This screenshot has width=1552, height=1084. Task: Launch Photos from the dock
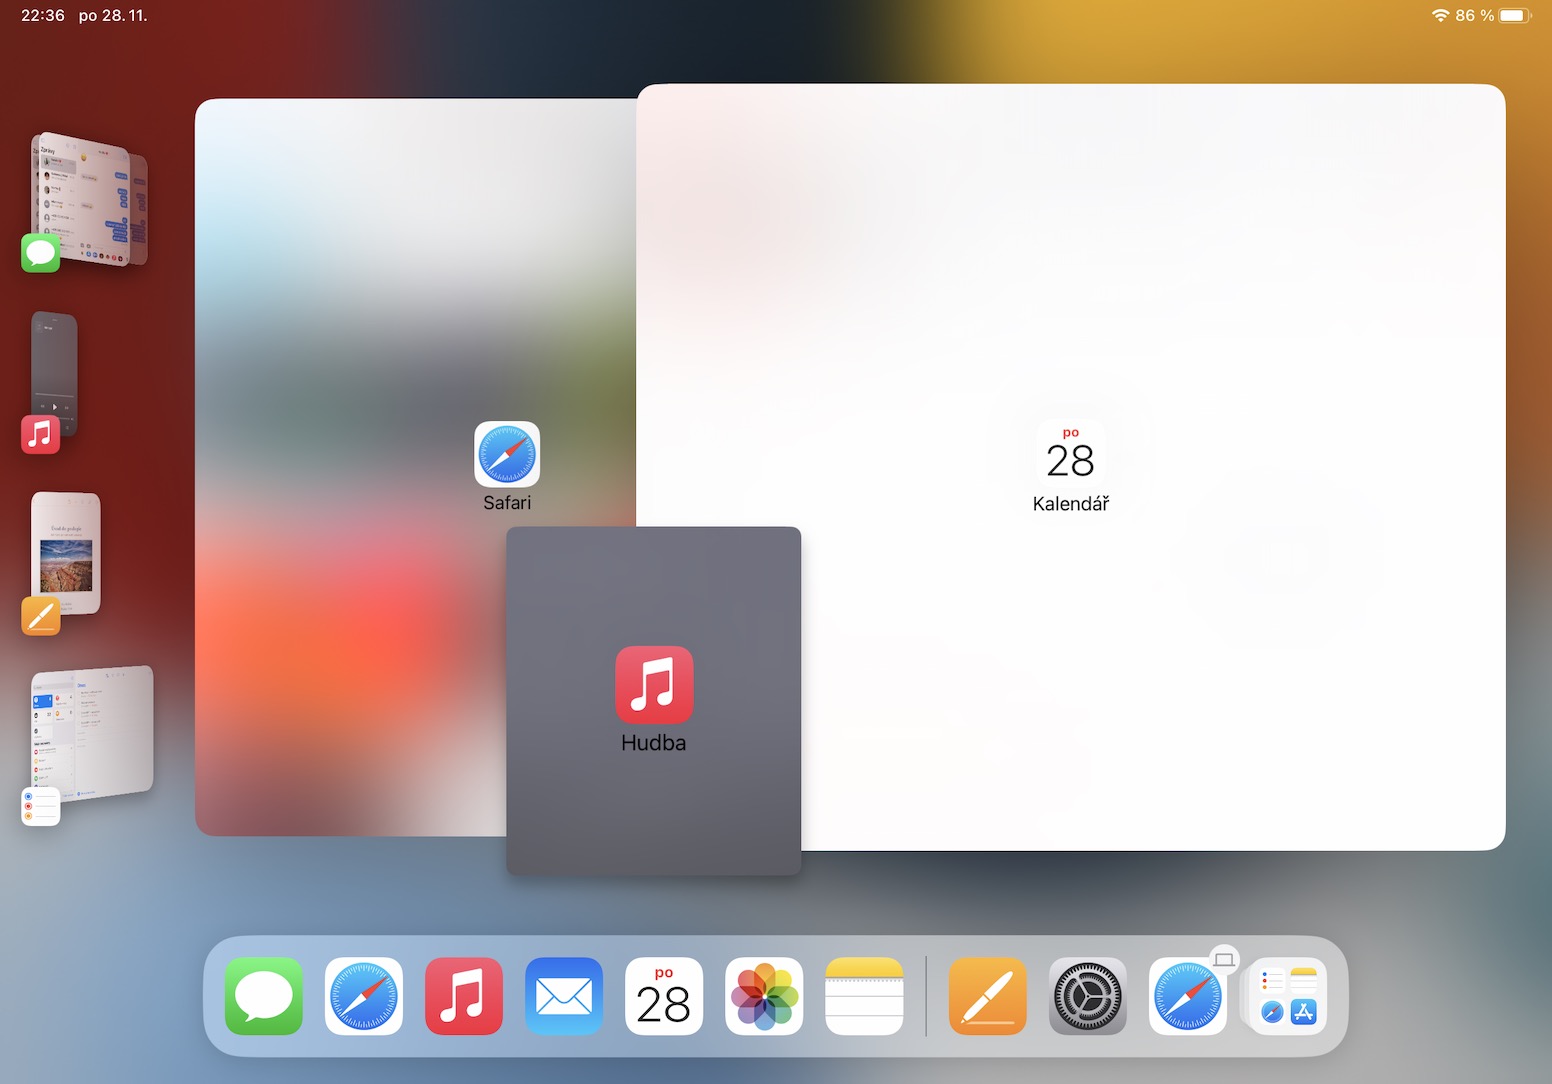(764, 996)
